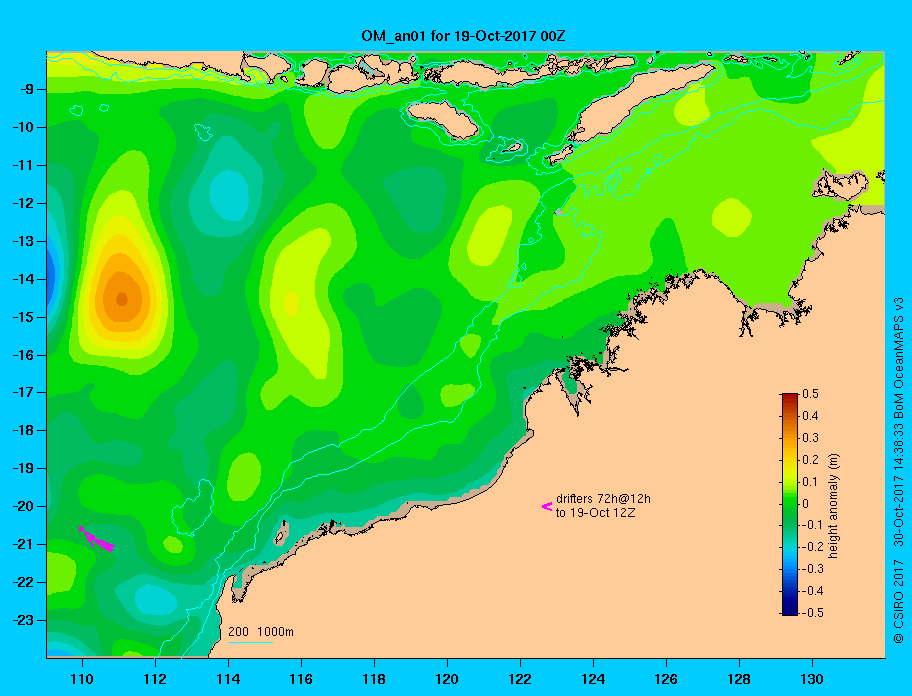
Task: Click the "200 1000m" contour legend label
Action: pos(261,631)
